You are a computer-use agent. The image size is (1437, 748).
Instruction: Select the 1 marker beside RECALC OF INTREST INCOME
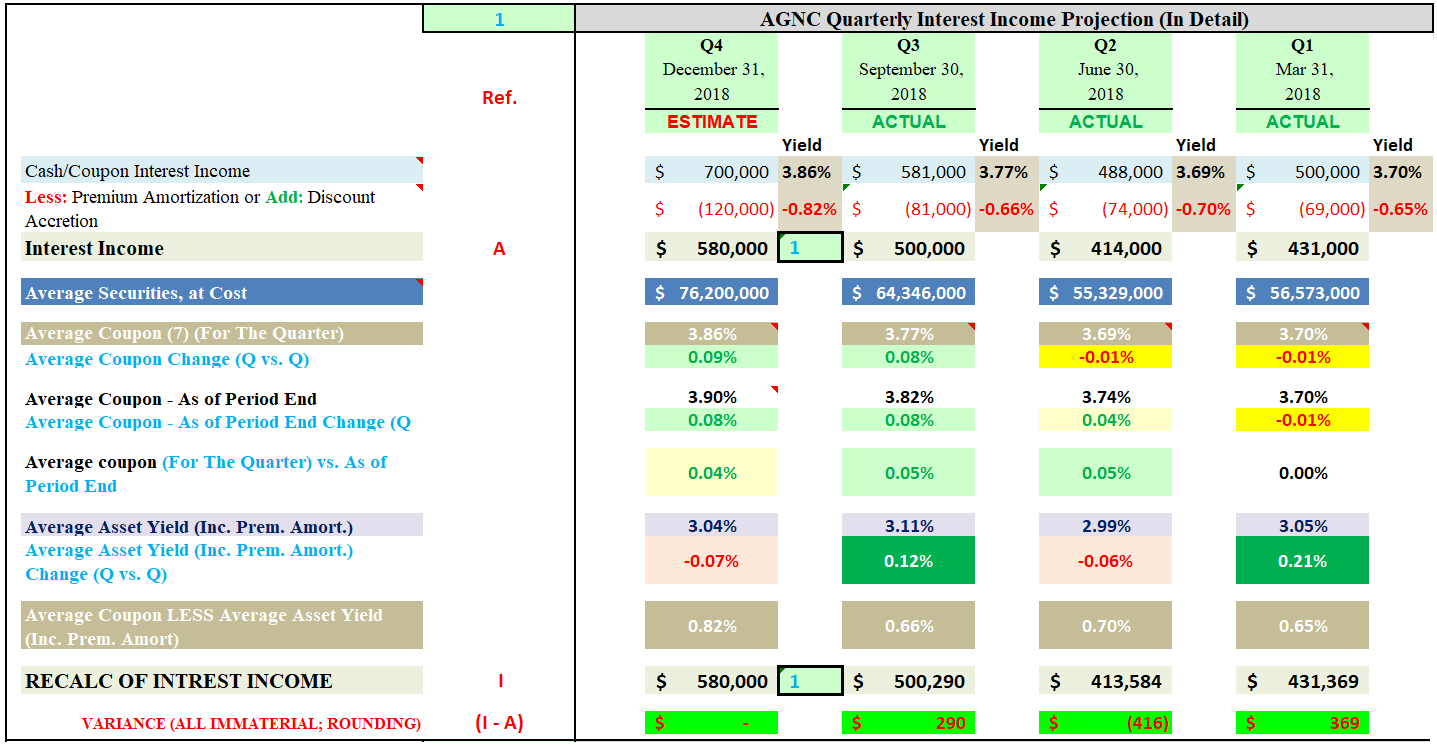click(808, 680)
